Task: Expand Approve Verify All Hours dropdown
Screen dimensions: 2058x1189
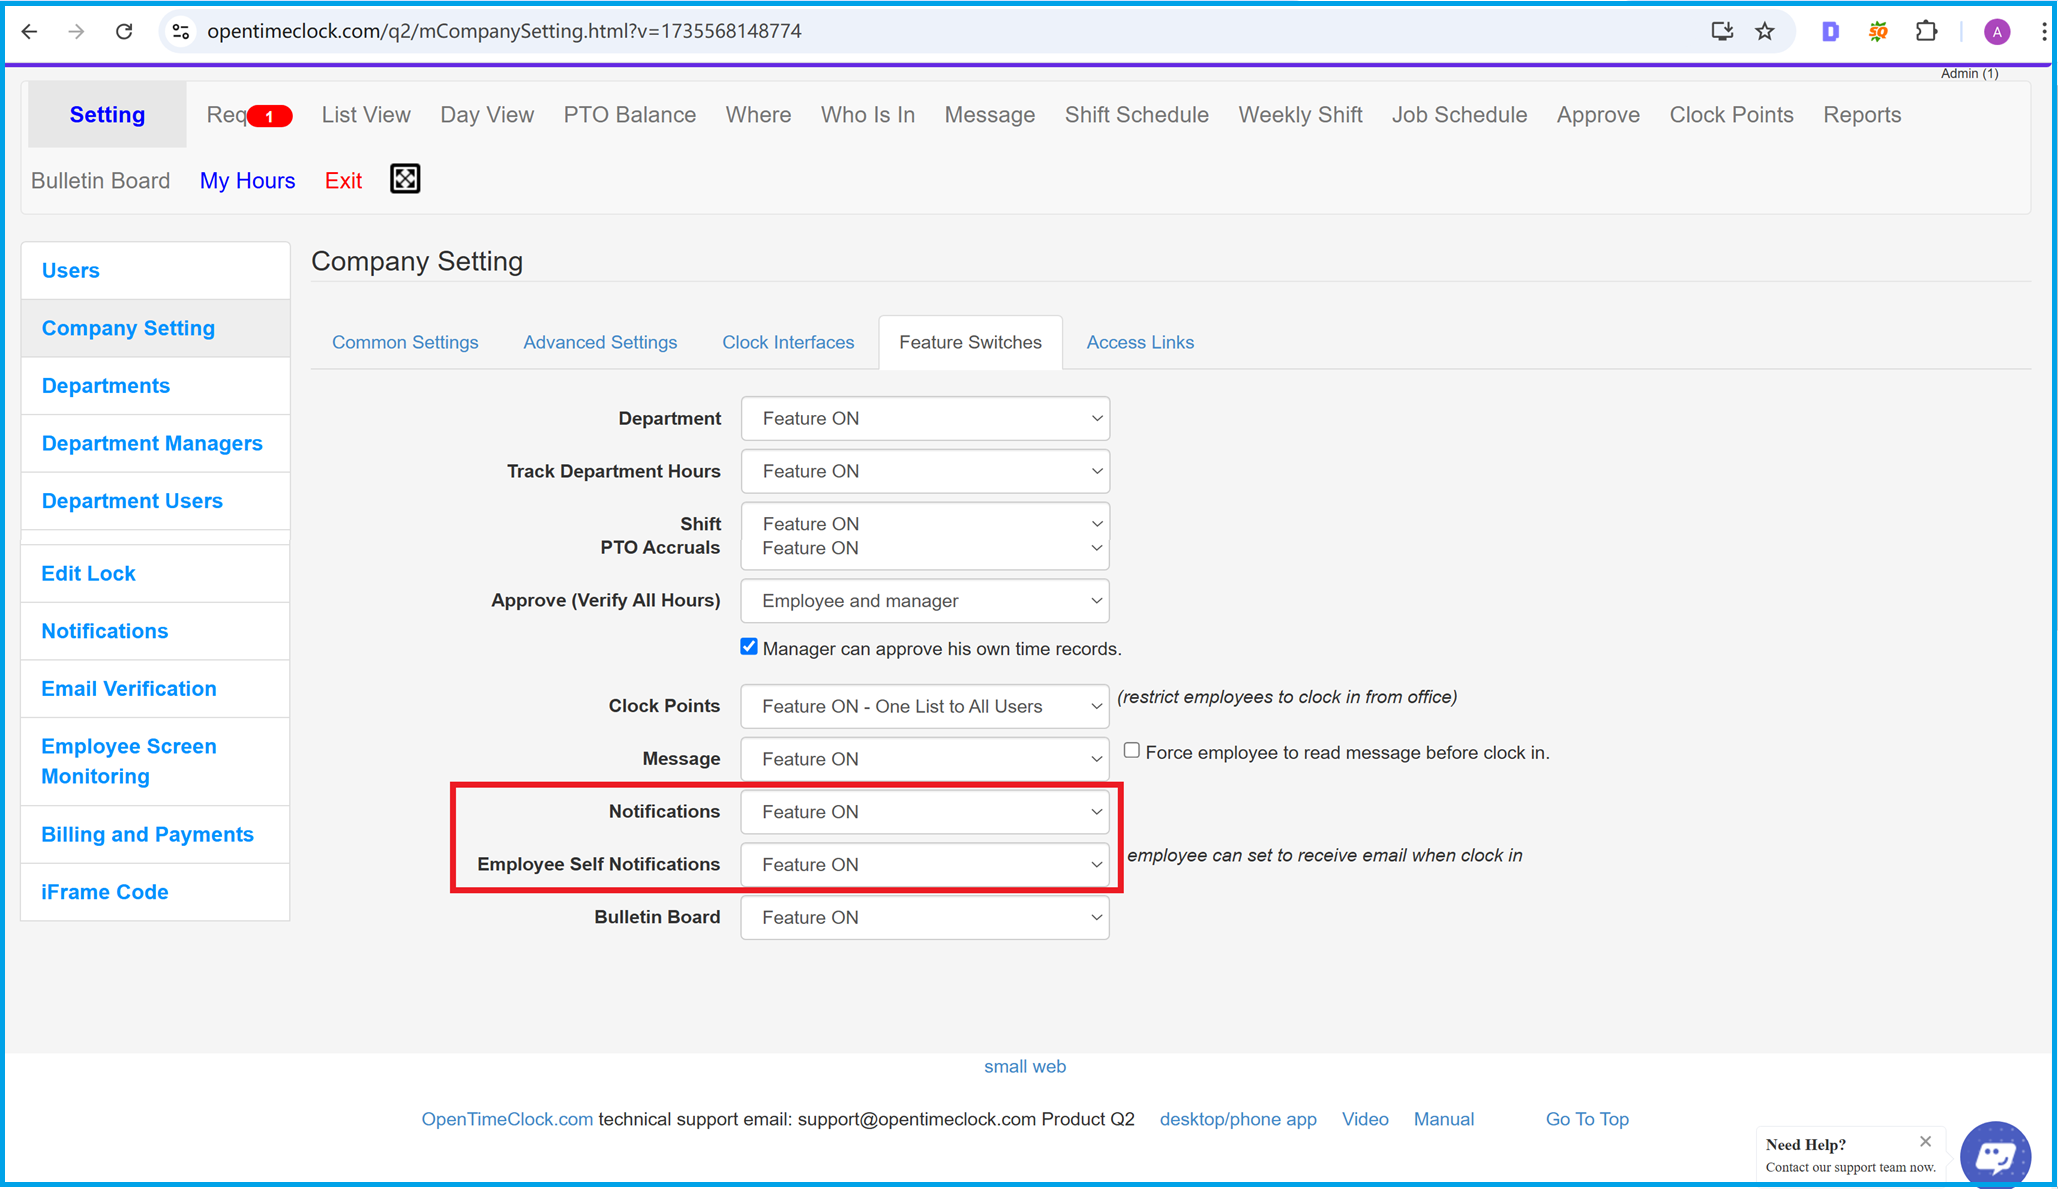Action: (924, 600)
